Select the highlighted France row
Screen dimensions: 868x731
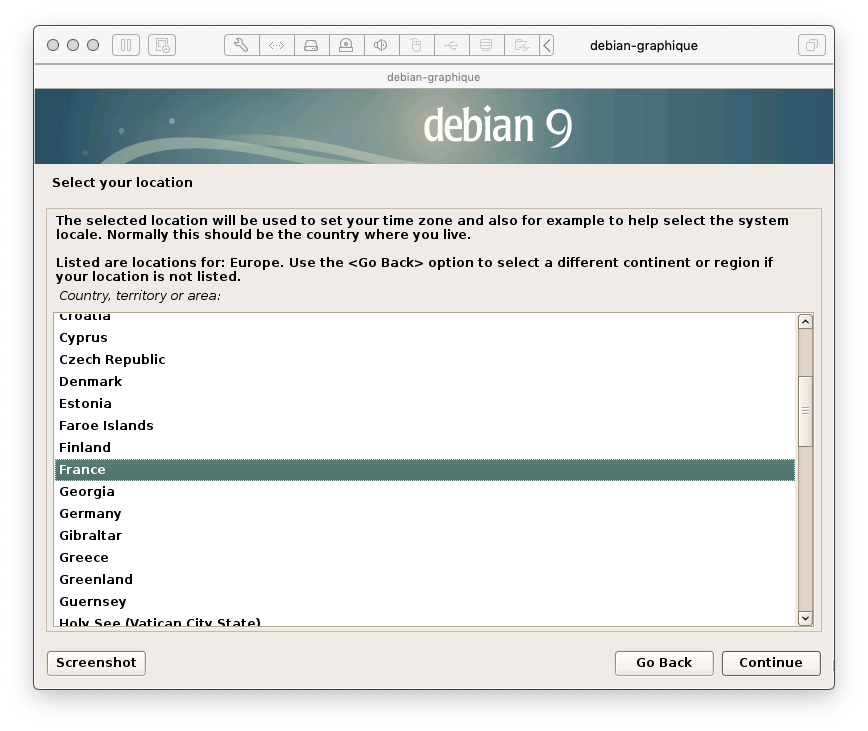coord(425,470)
